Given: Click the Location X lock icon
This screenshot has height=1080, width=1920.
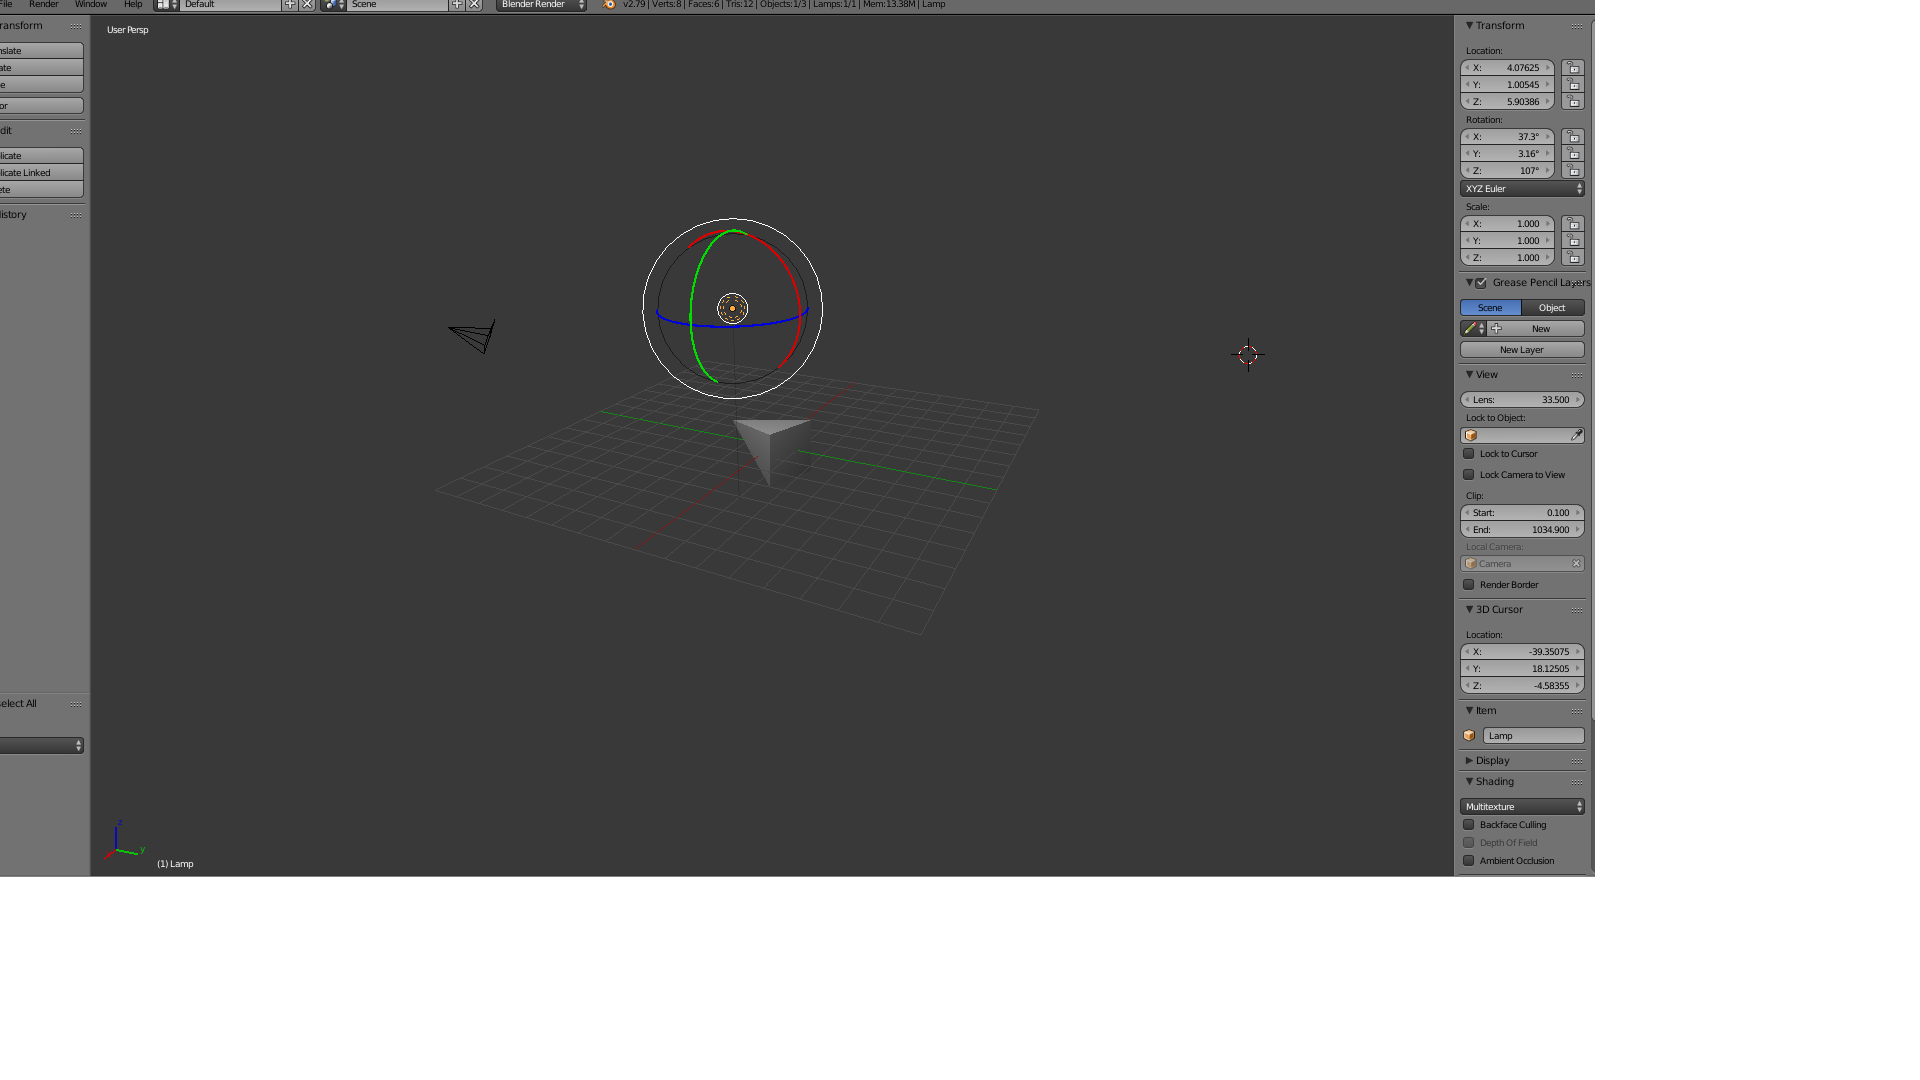Looking at the screenshot, I should click(1573, 68).
